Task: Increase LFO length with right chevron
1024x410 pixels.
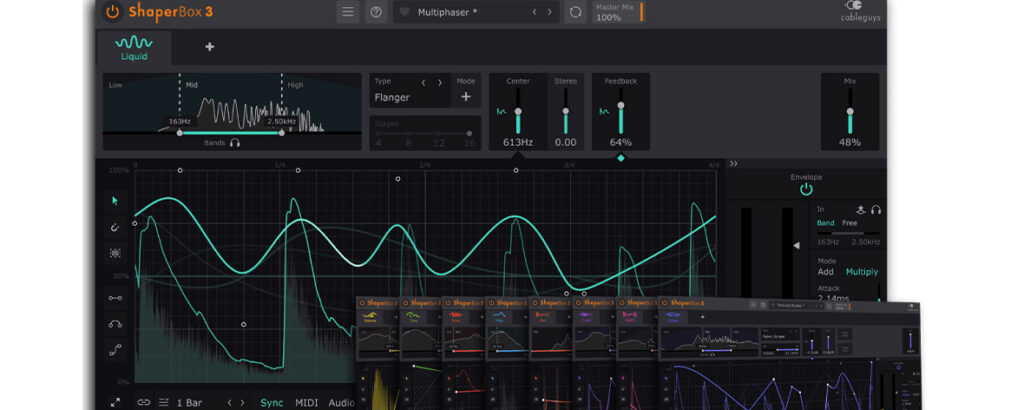Action: pyautogui.click(x=243, y=403)
